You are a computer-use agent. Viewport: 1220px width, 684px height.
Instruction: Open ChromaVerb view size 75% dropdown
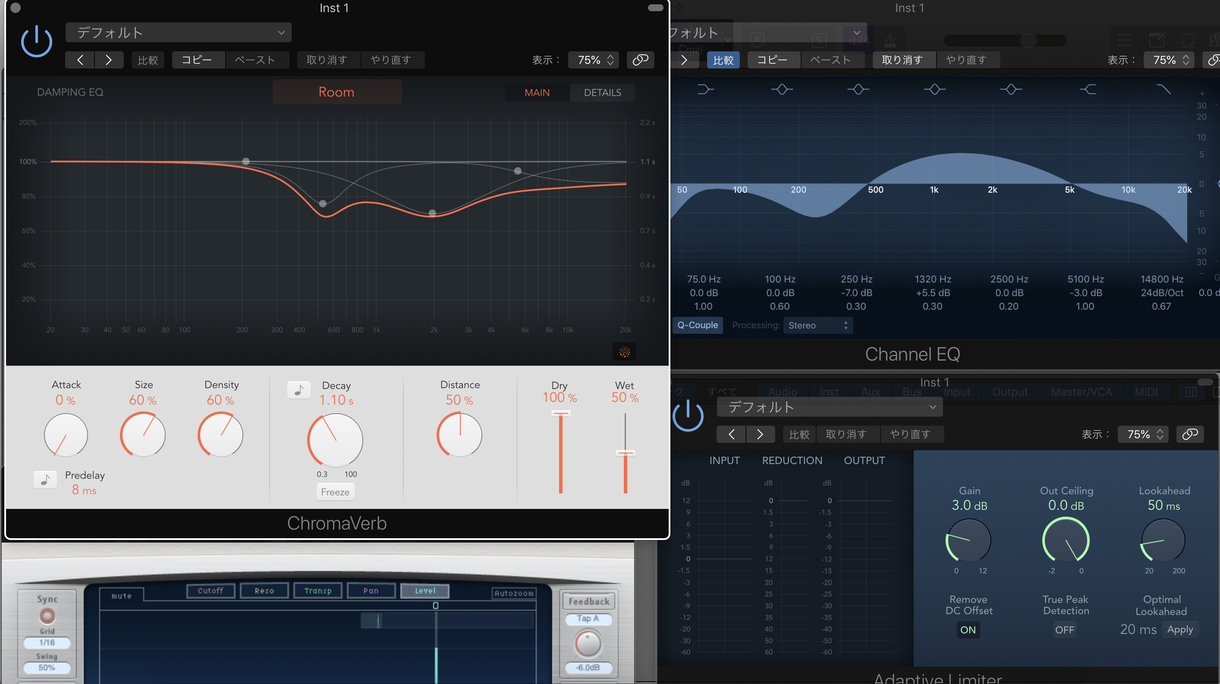[594, 60]
